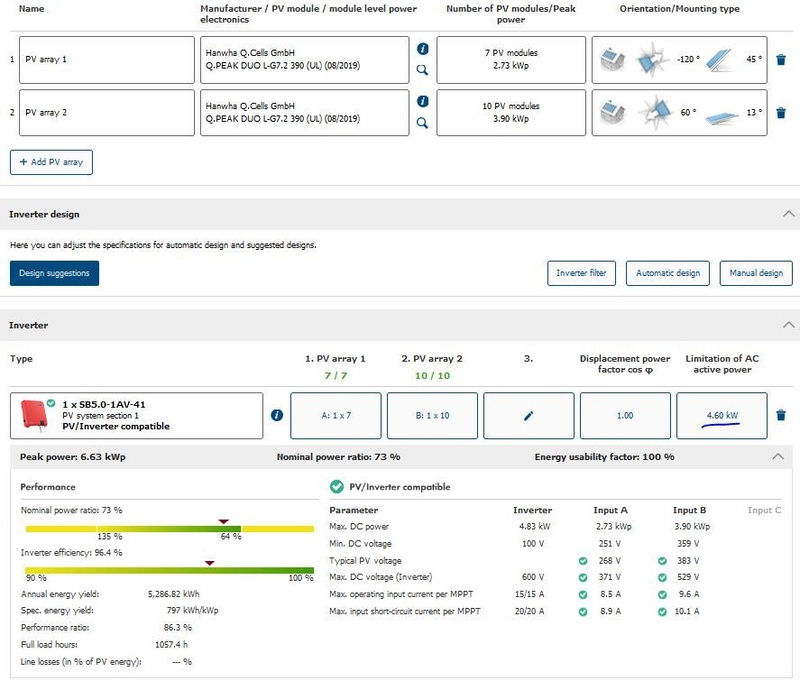Delete PV array 2 with trash icon
This screenshot has height=681, width=800.
pyautogui.click(x=781, y=113)
